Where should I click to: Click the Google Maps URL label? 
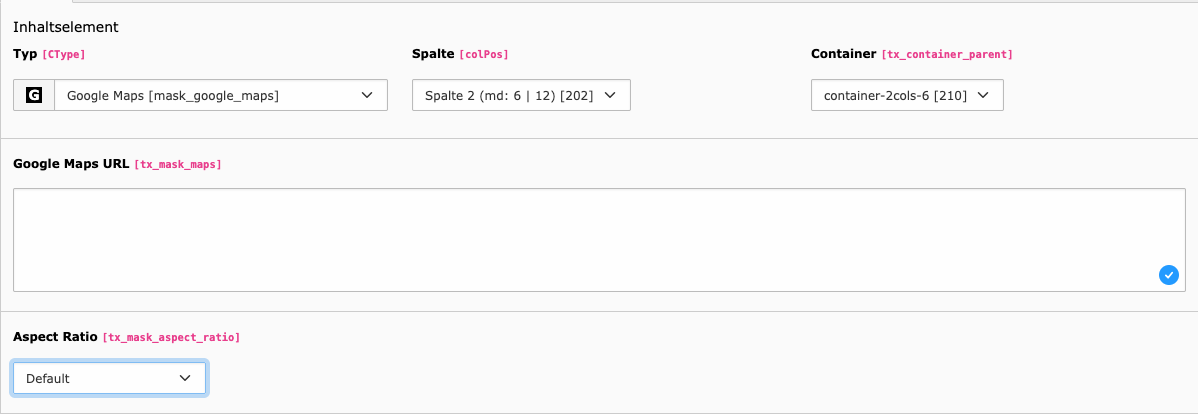click(70, 163)
